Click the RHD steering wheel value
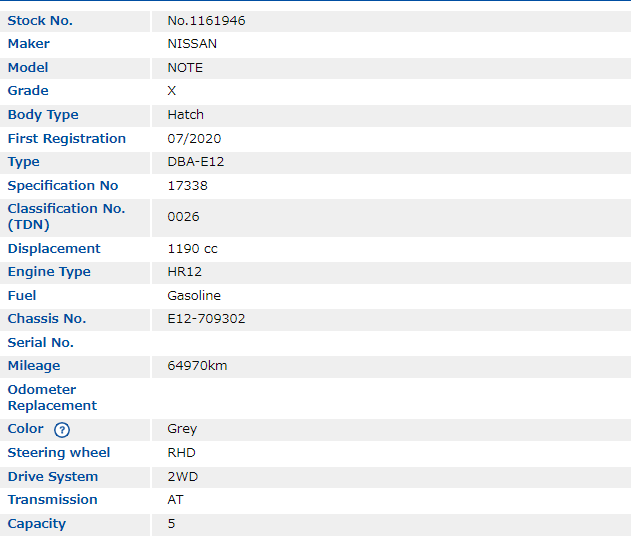This screenshot has width=631, height=546. pos(181,453)
